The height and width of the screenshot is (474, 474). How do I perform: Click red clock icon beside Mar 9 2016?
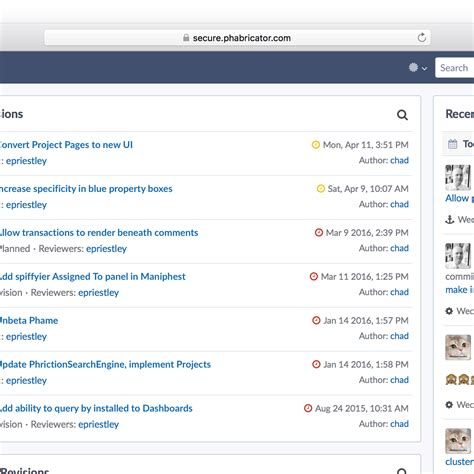(319, 232)
